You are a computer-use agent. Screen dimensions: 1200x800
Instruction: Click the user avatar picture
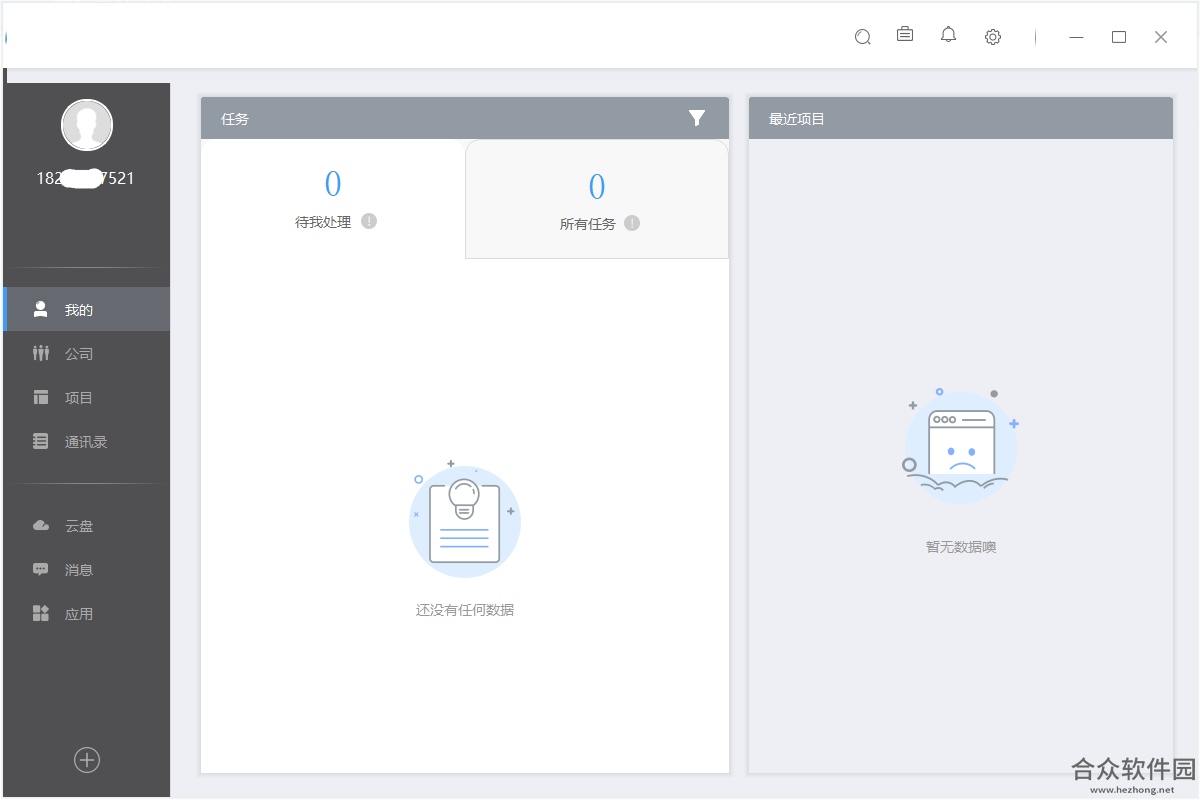pos(87,125)
